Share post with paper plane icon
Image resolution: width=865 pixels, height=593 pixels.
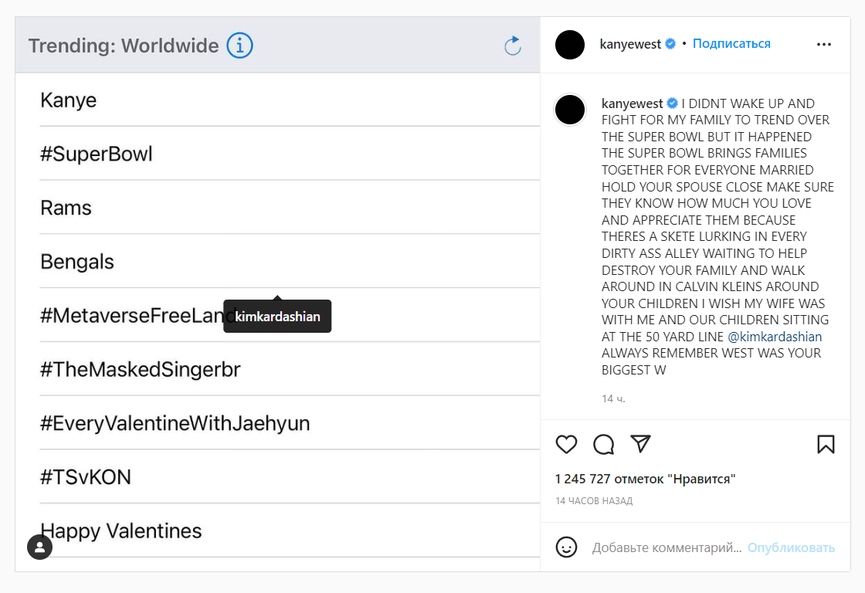point(641,443)
